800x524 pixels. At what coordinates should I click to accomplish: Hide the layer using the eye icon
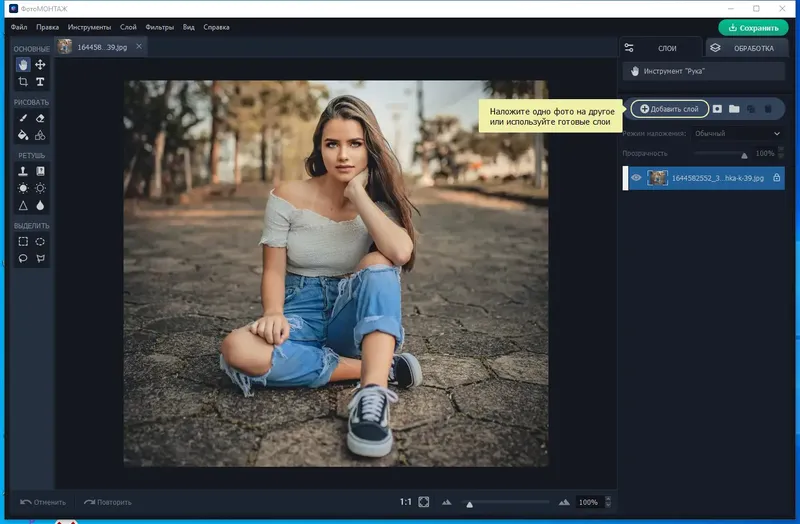pyautogui.click(x=636, y=178)
